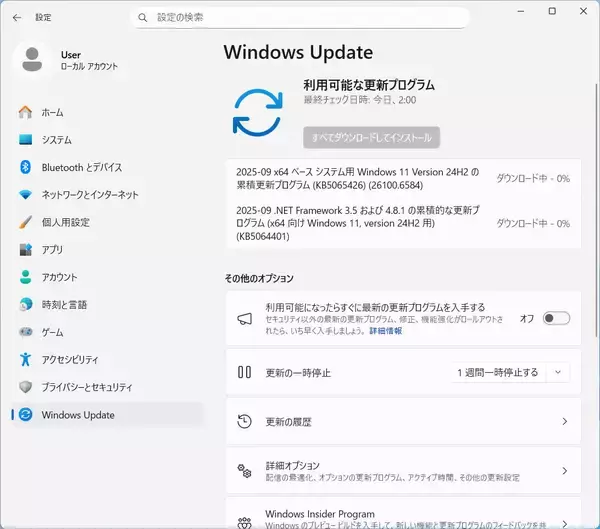Click すべてダウンロードしてインストール button
The width and height of the screenshot is (600, 529).
click(372, 137)
